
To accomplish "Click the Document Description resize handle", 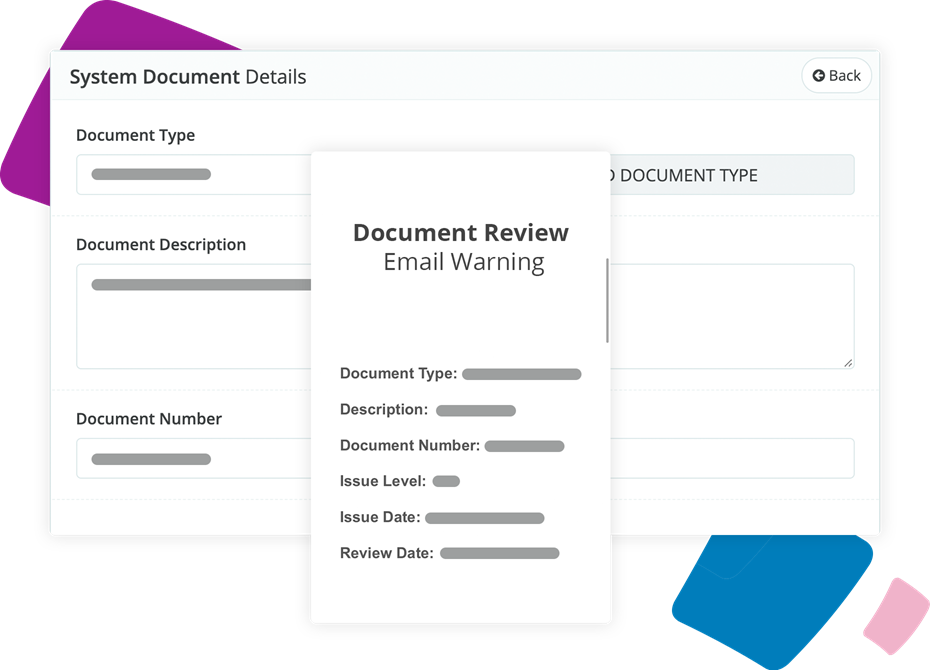I will (848, 363).
